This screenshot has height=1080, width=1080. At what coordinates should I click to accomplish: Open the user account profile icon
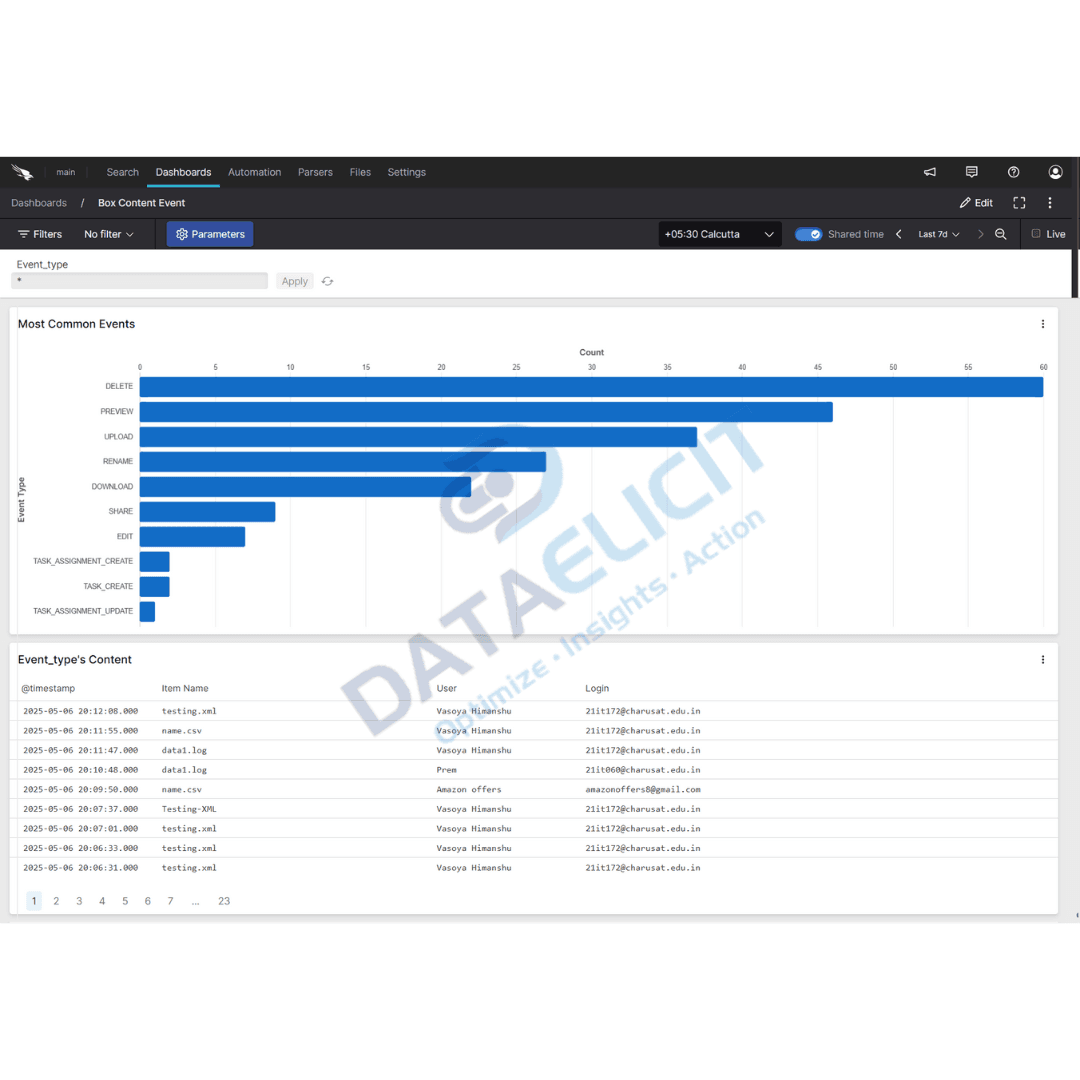tap(1055, 172)
